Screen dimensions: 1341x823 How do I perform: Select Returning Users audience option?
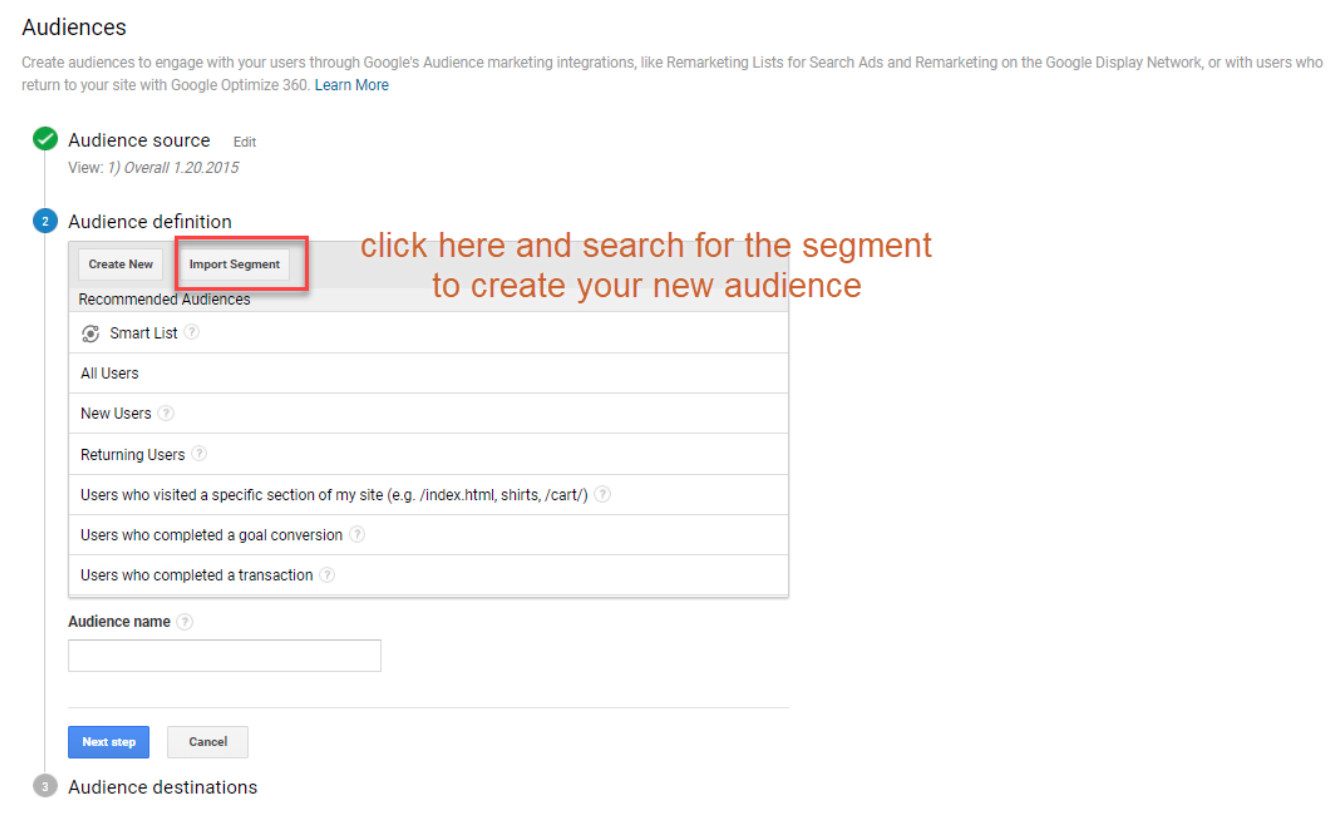(132, 454)
